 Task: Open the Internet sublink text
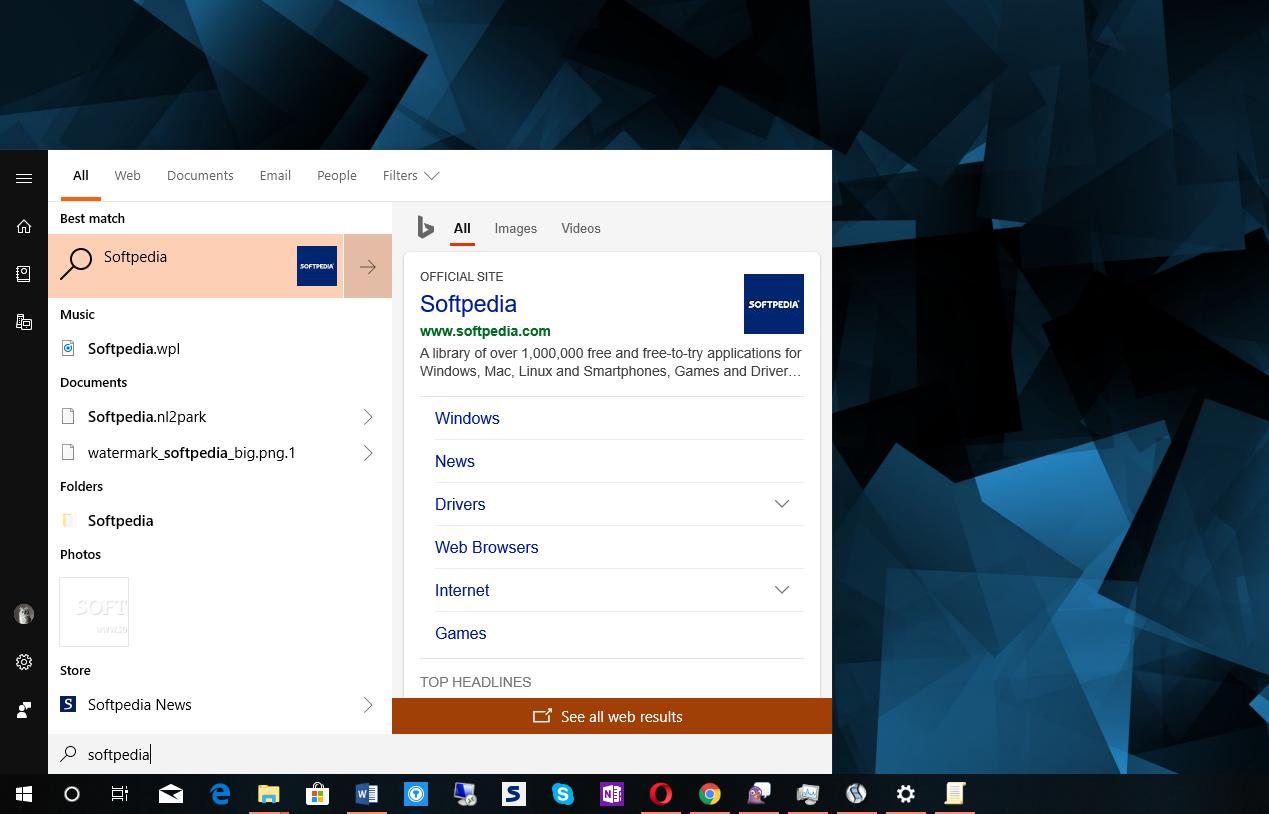pos(462,590)
